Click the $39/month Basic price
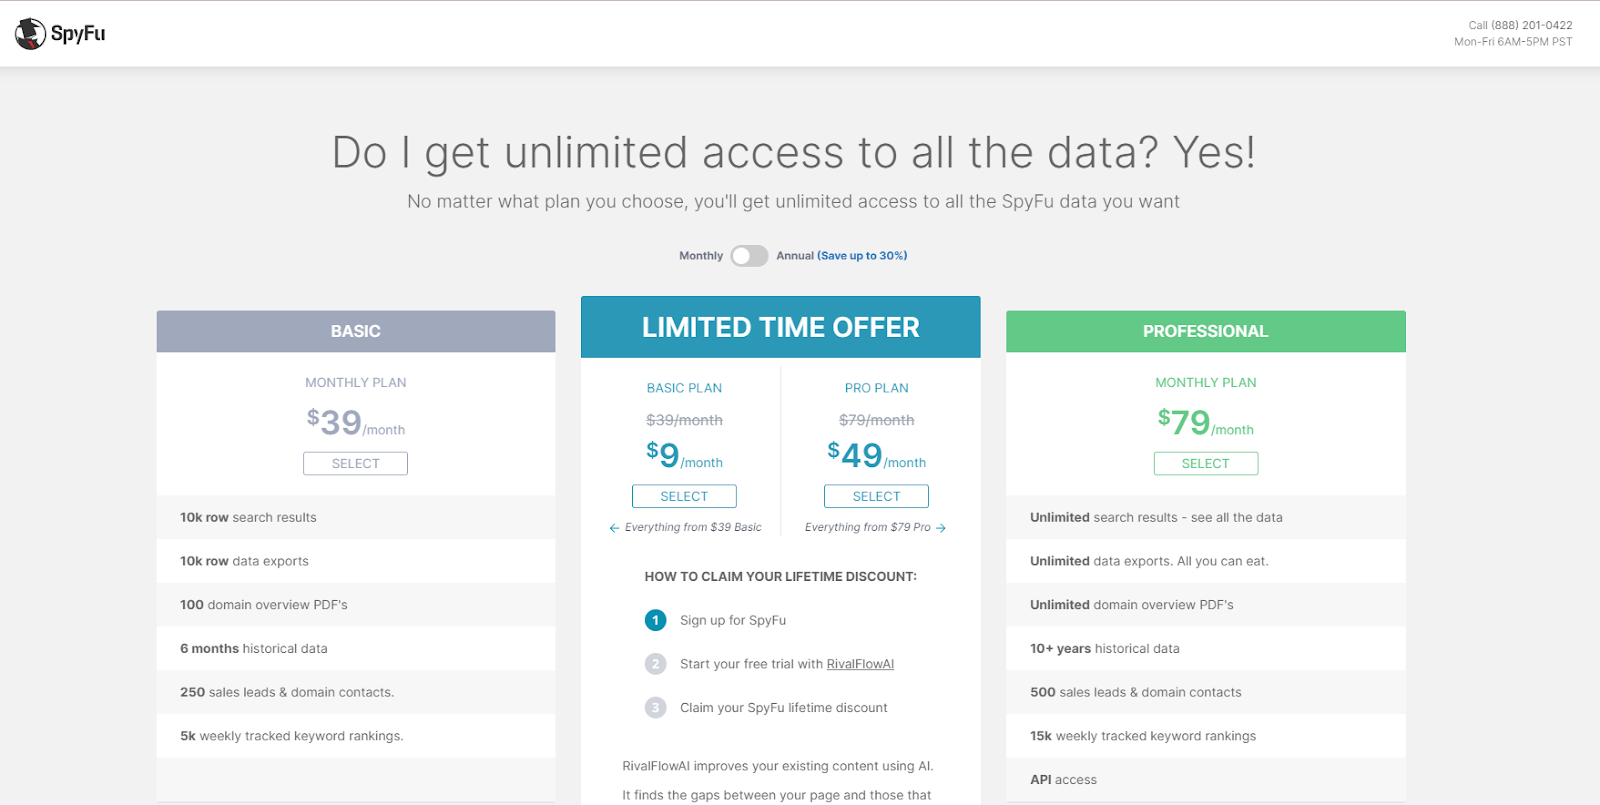 [356, 423]
